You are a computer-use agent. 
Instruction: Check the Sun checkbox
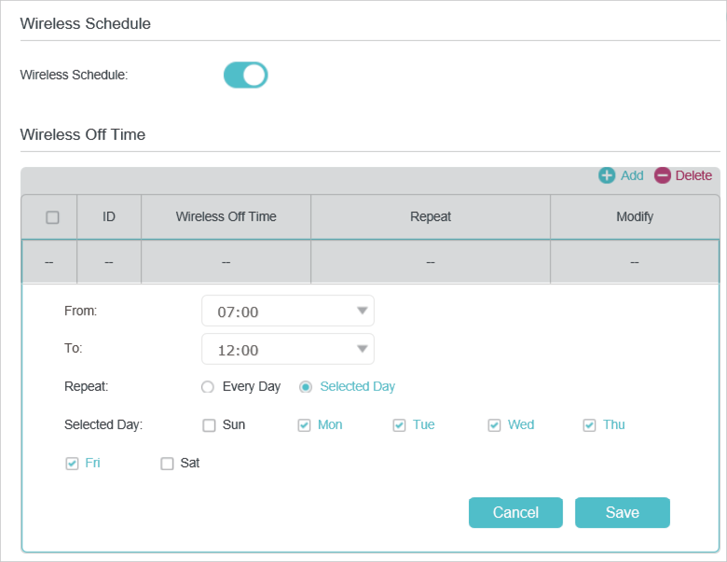209,425
